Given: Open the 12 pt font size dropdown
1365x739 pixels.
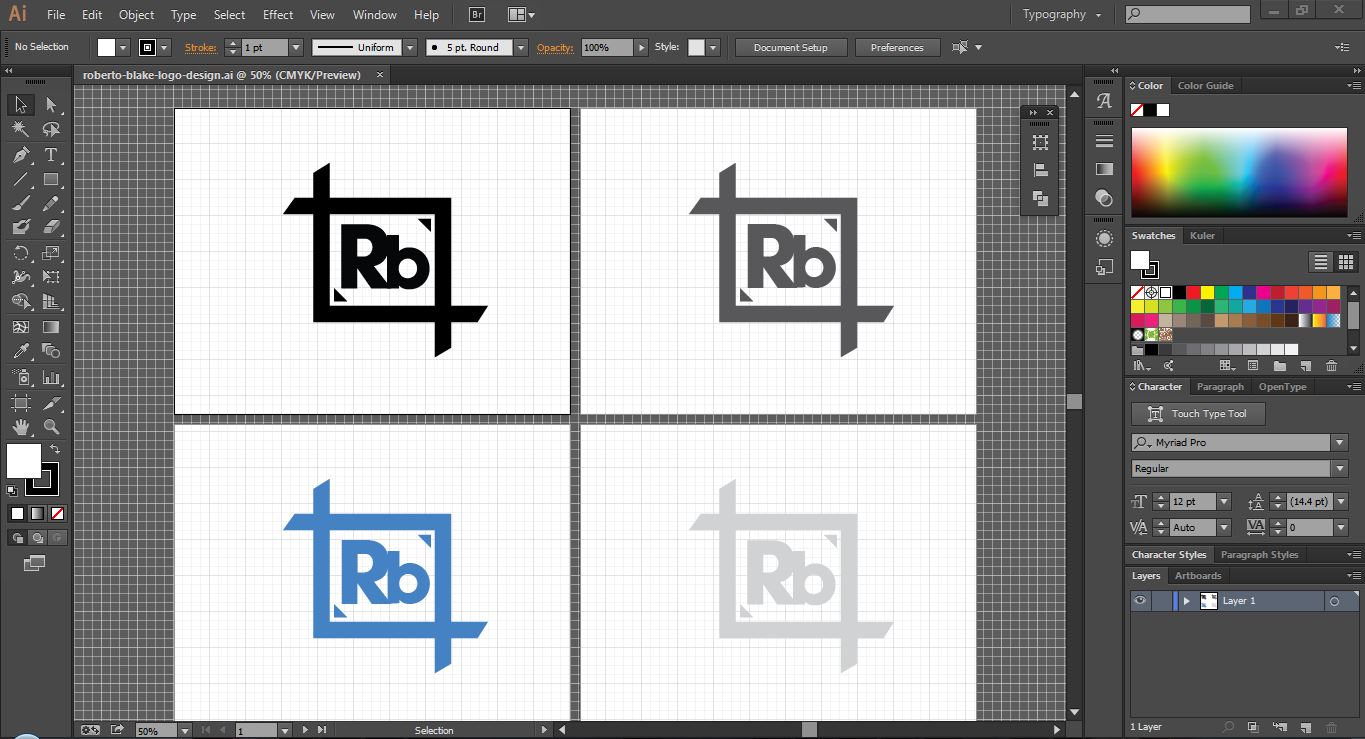Looking at the screenshot, I should (1223, 501).
